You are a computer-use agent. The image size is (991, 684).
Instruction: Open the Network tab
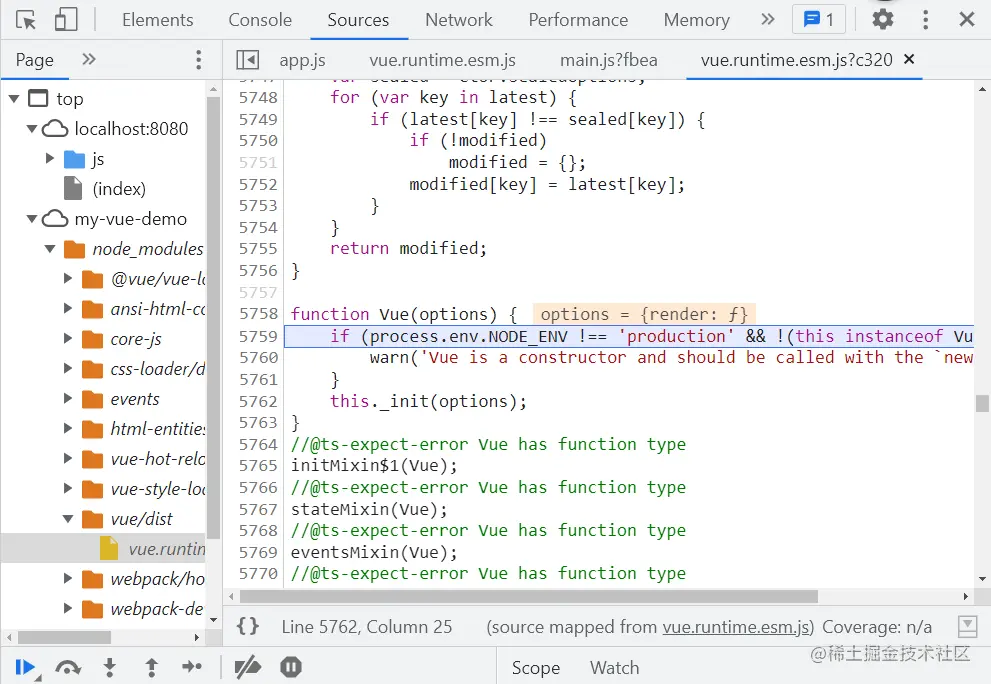pyautogui.click(x=458, y=20)
